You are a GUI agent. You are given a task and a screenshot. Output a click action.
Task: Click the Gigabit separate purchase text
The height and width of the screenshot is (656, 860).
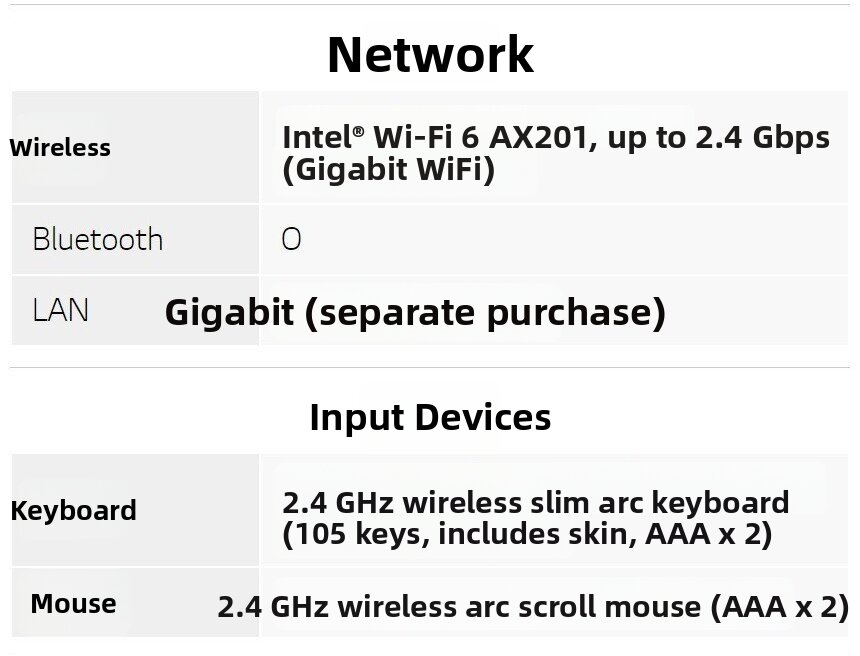point(415,313)
